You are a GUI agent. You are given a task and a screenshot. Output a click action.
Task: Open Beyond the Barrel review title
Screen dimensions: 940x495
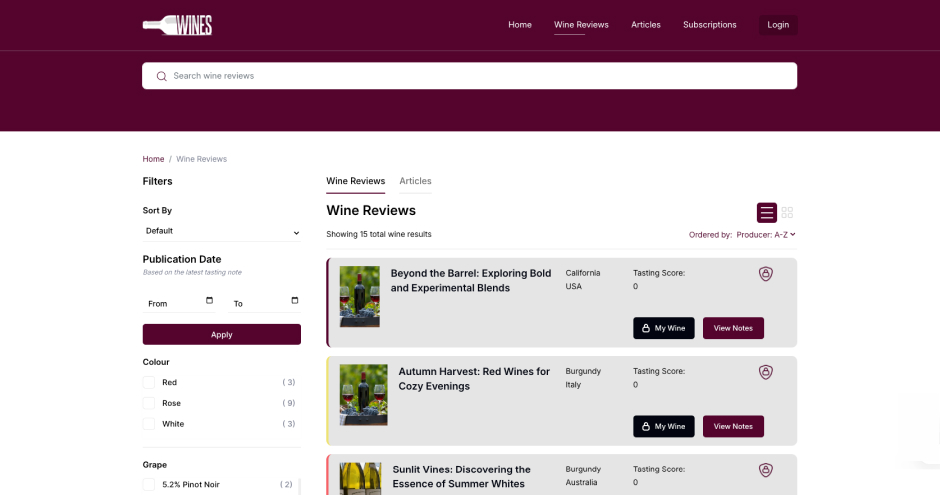[471, 280]
